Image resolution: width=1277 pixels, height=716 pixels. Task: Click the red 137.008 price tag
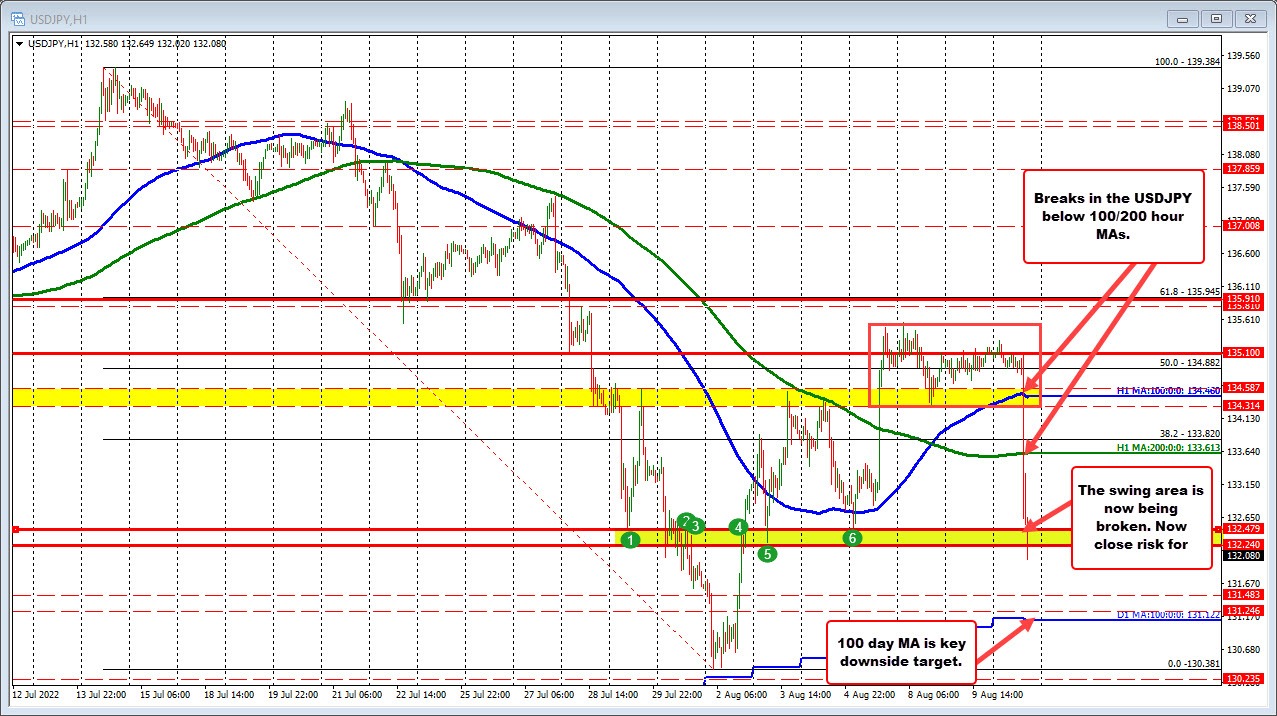pyautogui.click(x=1242, y=227)
